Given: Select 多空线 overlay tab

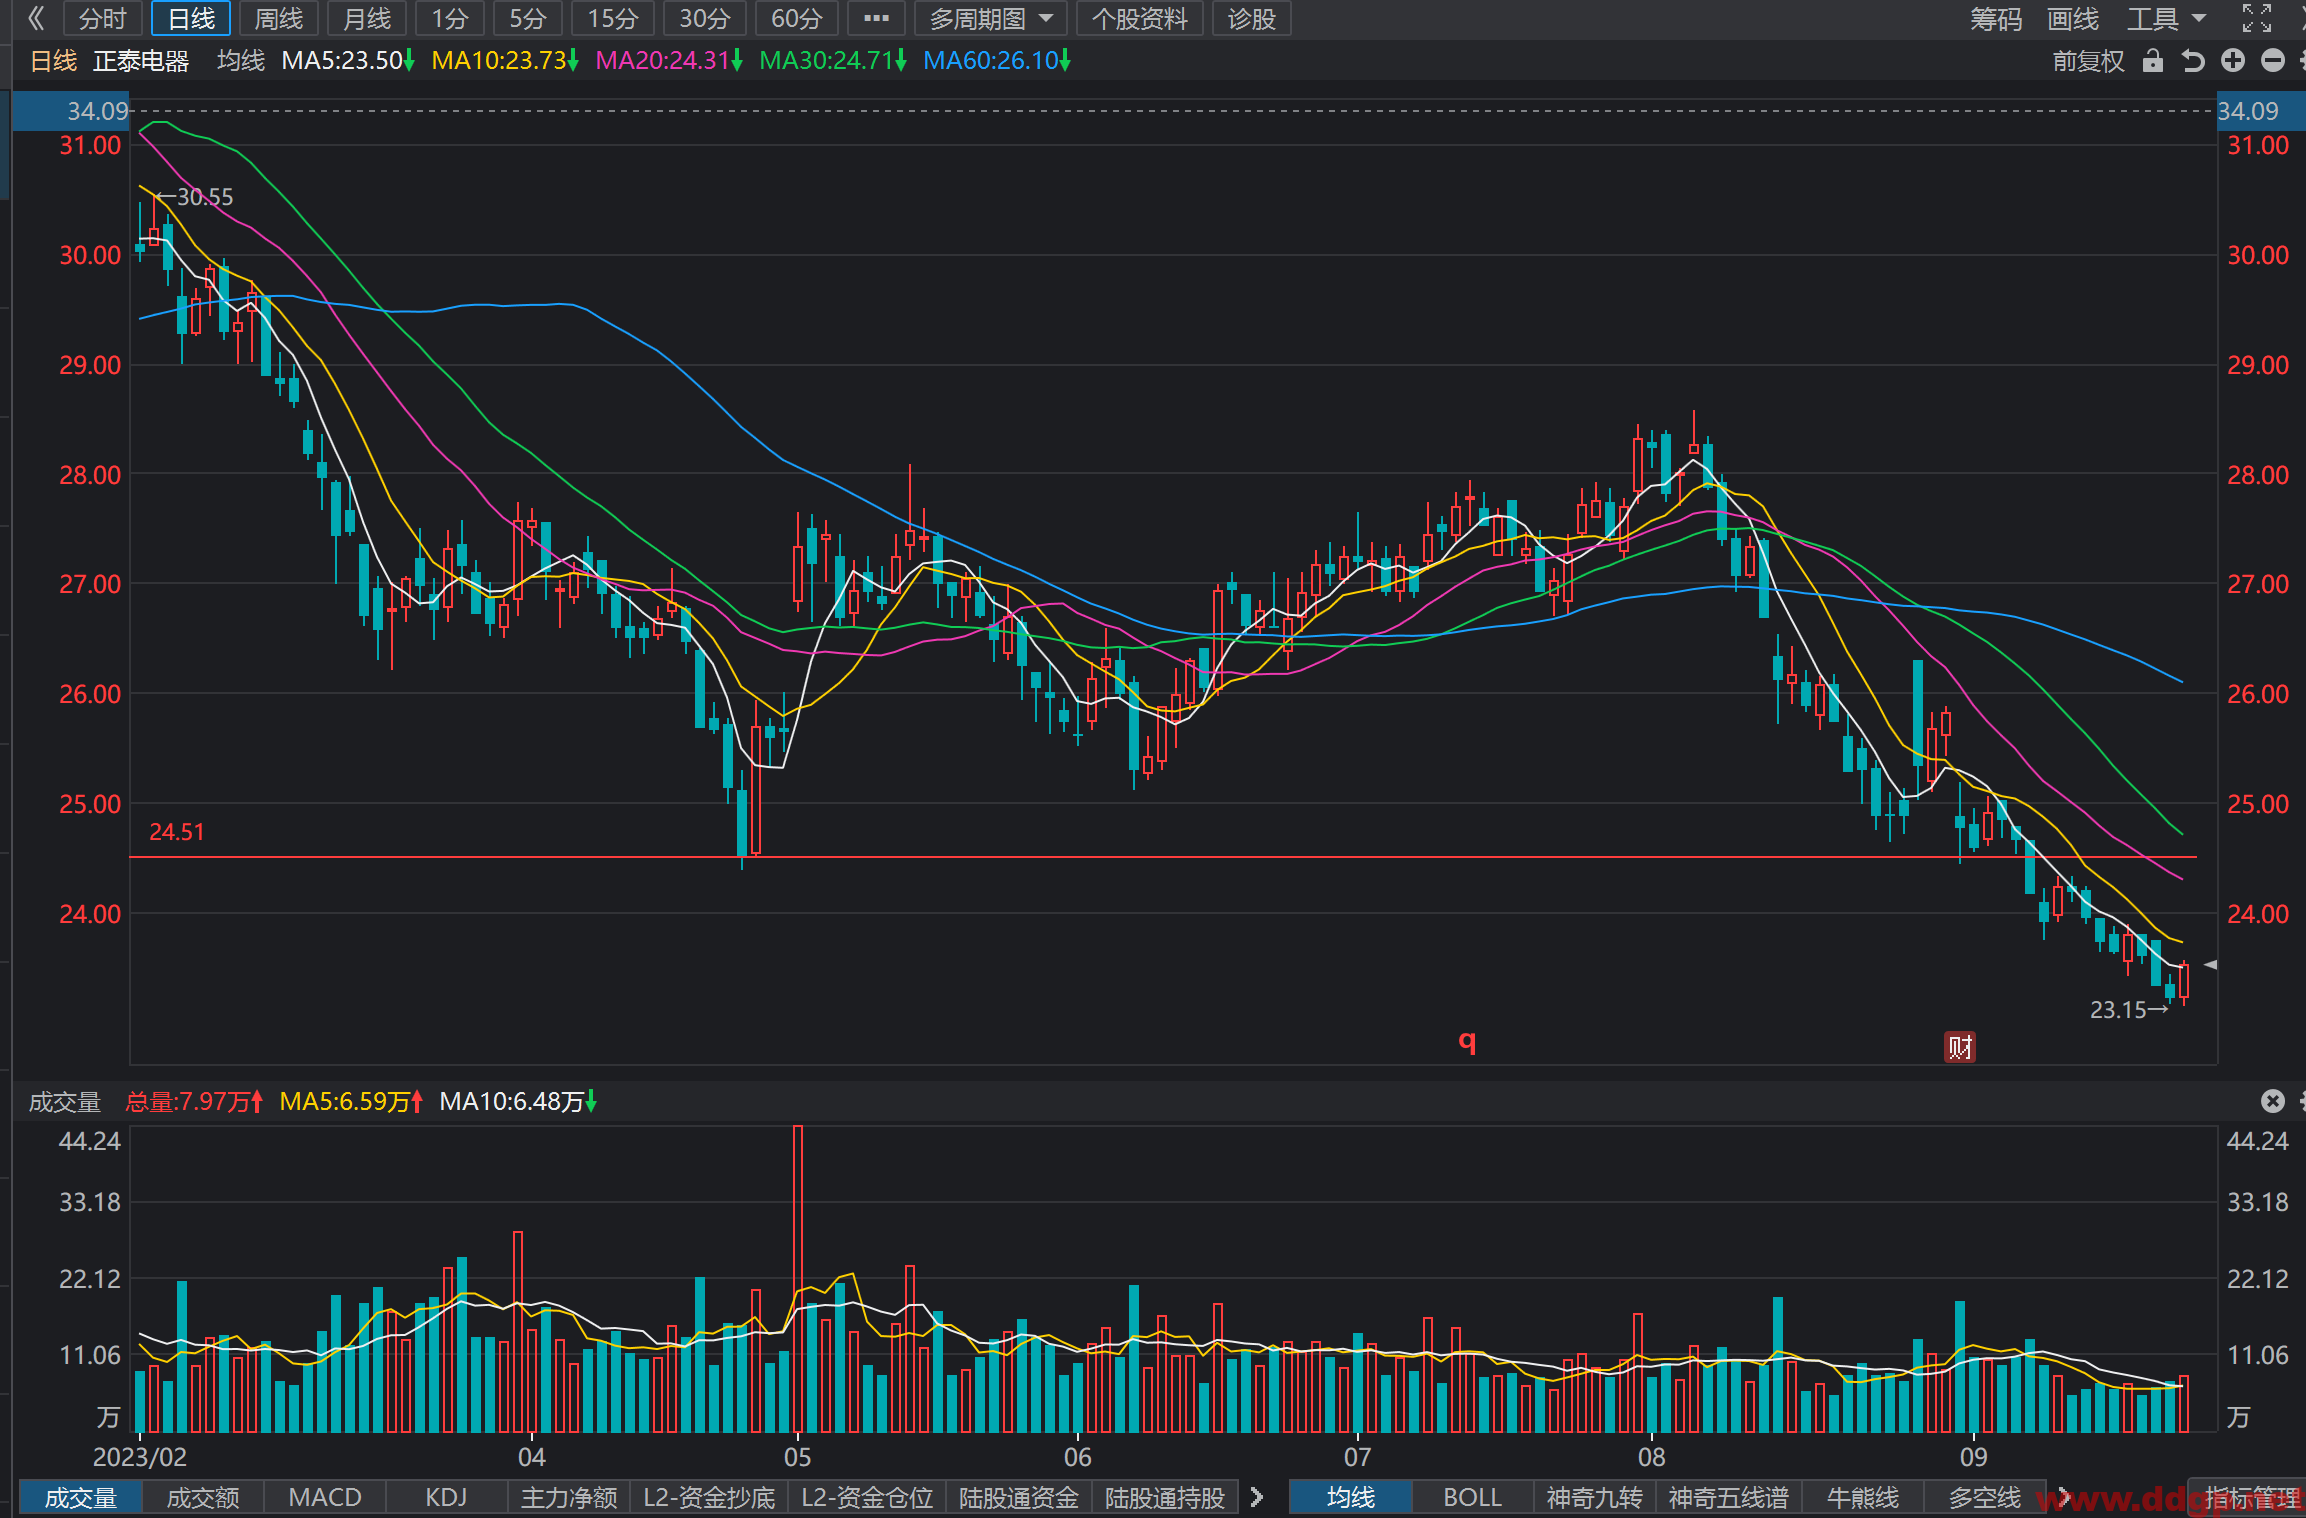Looking at the screenshot, I should coord(1985,1497).
